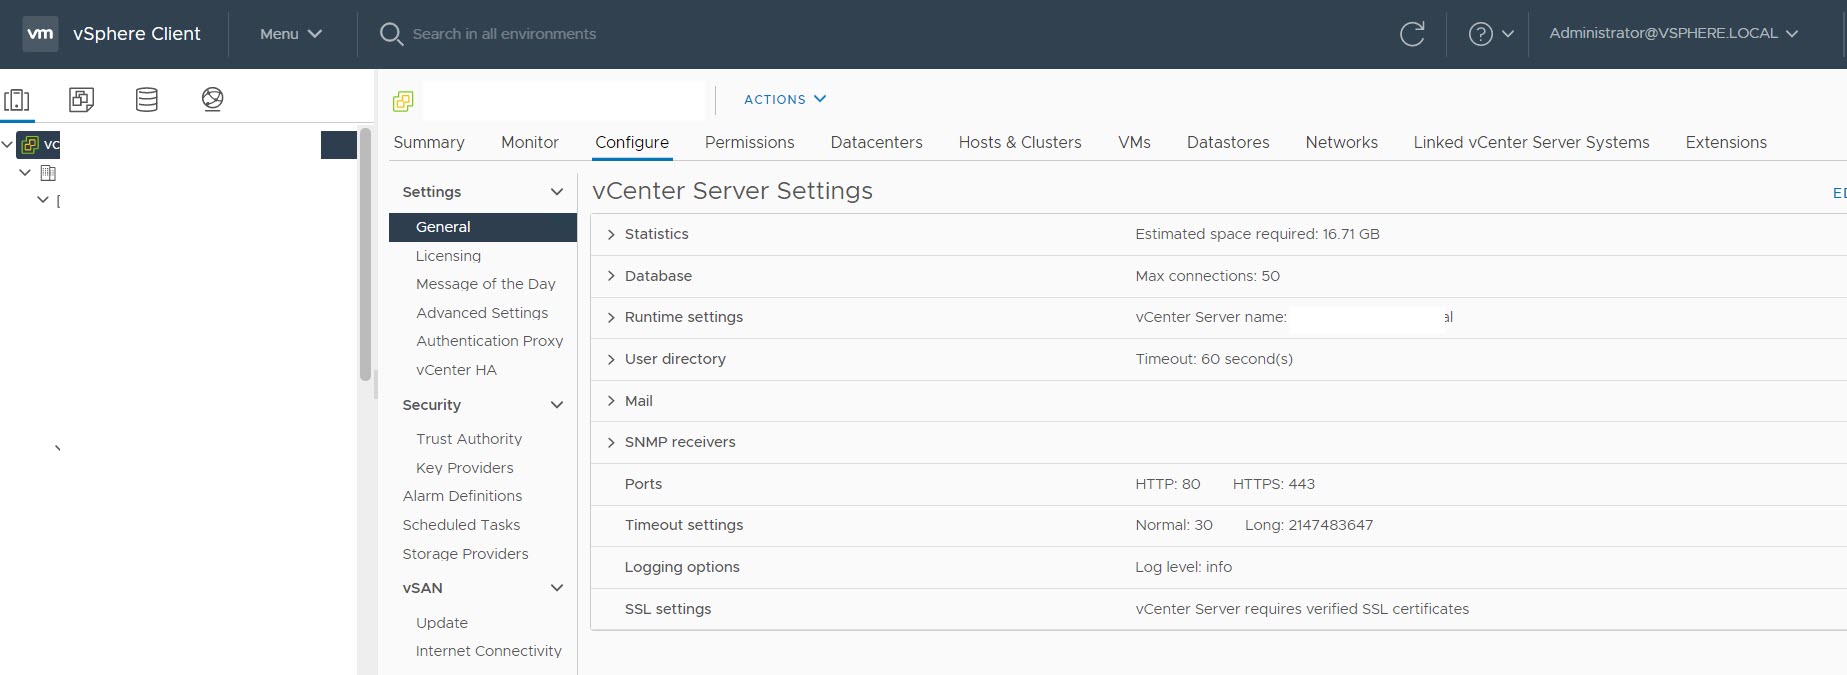Open Advanced Settings in sidebar
Screen dimensions: 1847x675
click(482, 313)
